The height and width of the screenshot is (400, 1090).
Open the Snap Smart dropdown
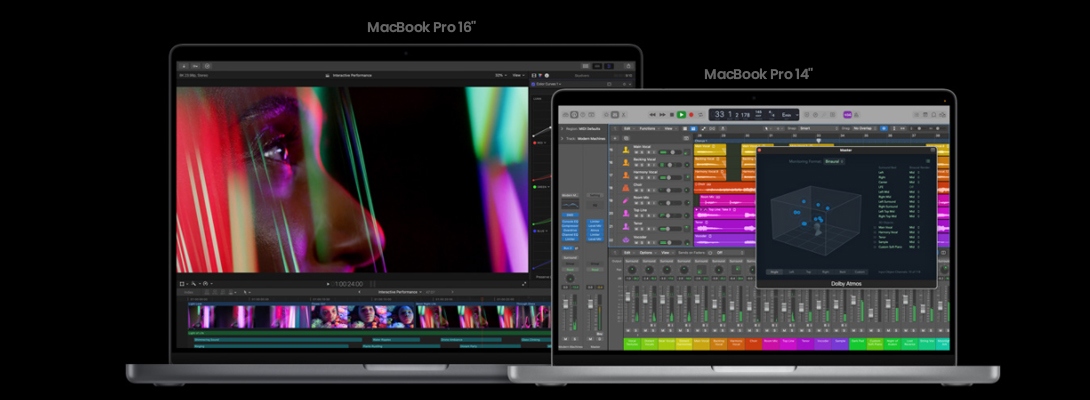click(819, 128)
